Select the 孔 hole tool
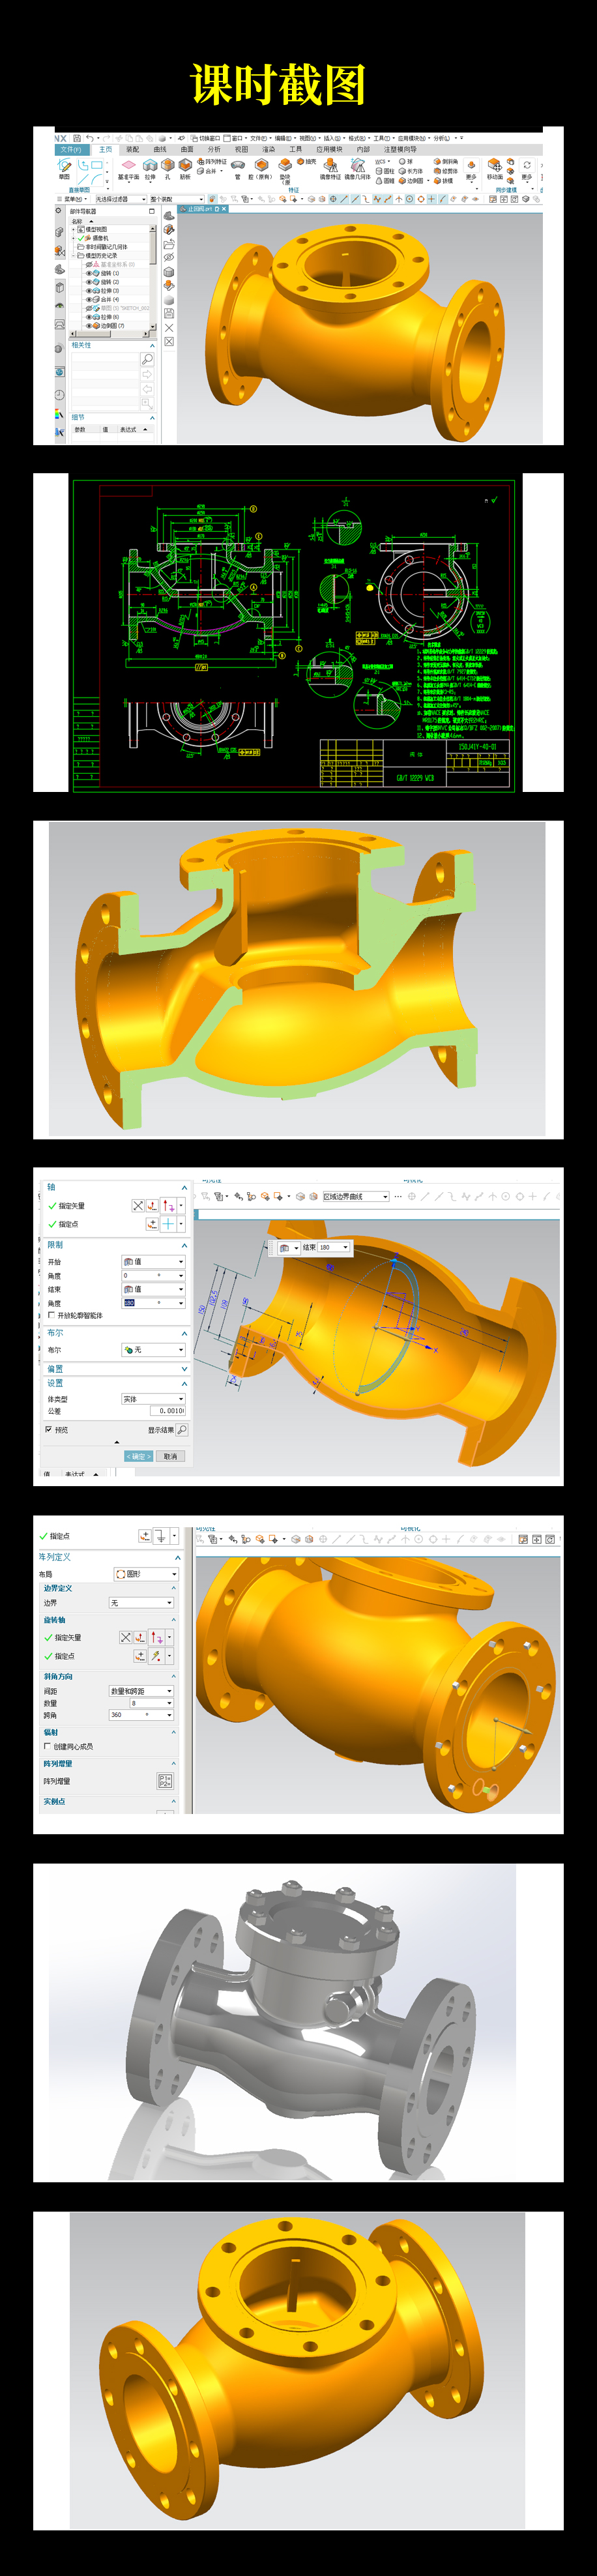The width and height of the screenshot is (597, 2576). (167, 168)
